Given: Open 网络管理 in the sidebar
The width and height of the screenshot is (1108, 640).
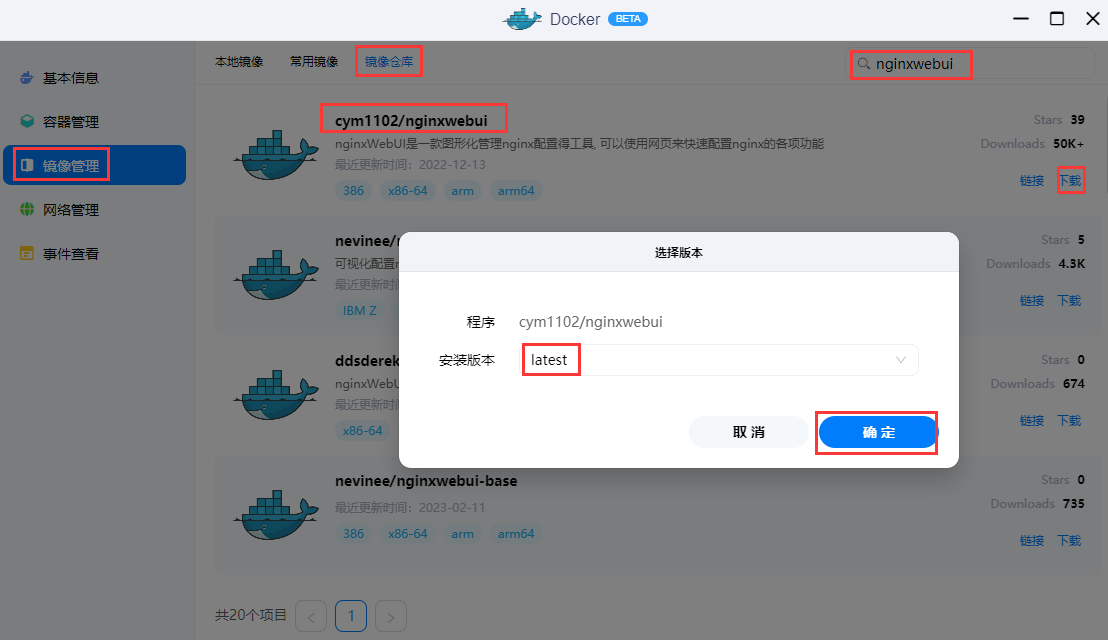Looking at the screenshot, I should click(95, 209).
